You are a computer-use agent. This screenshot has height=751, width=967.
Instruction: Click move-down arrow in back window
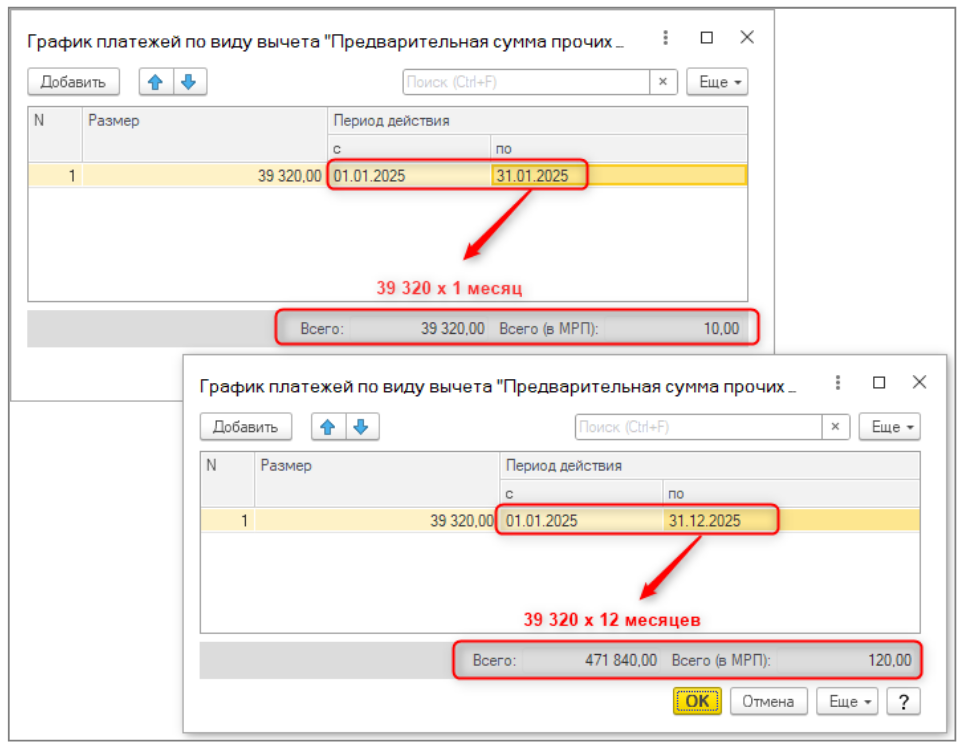(x=188, y=82)
